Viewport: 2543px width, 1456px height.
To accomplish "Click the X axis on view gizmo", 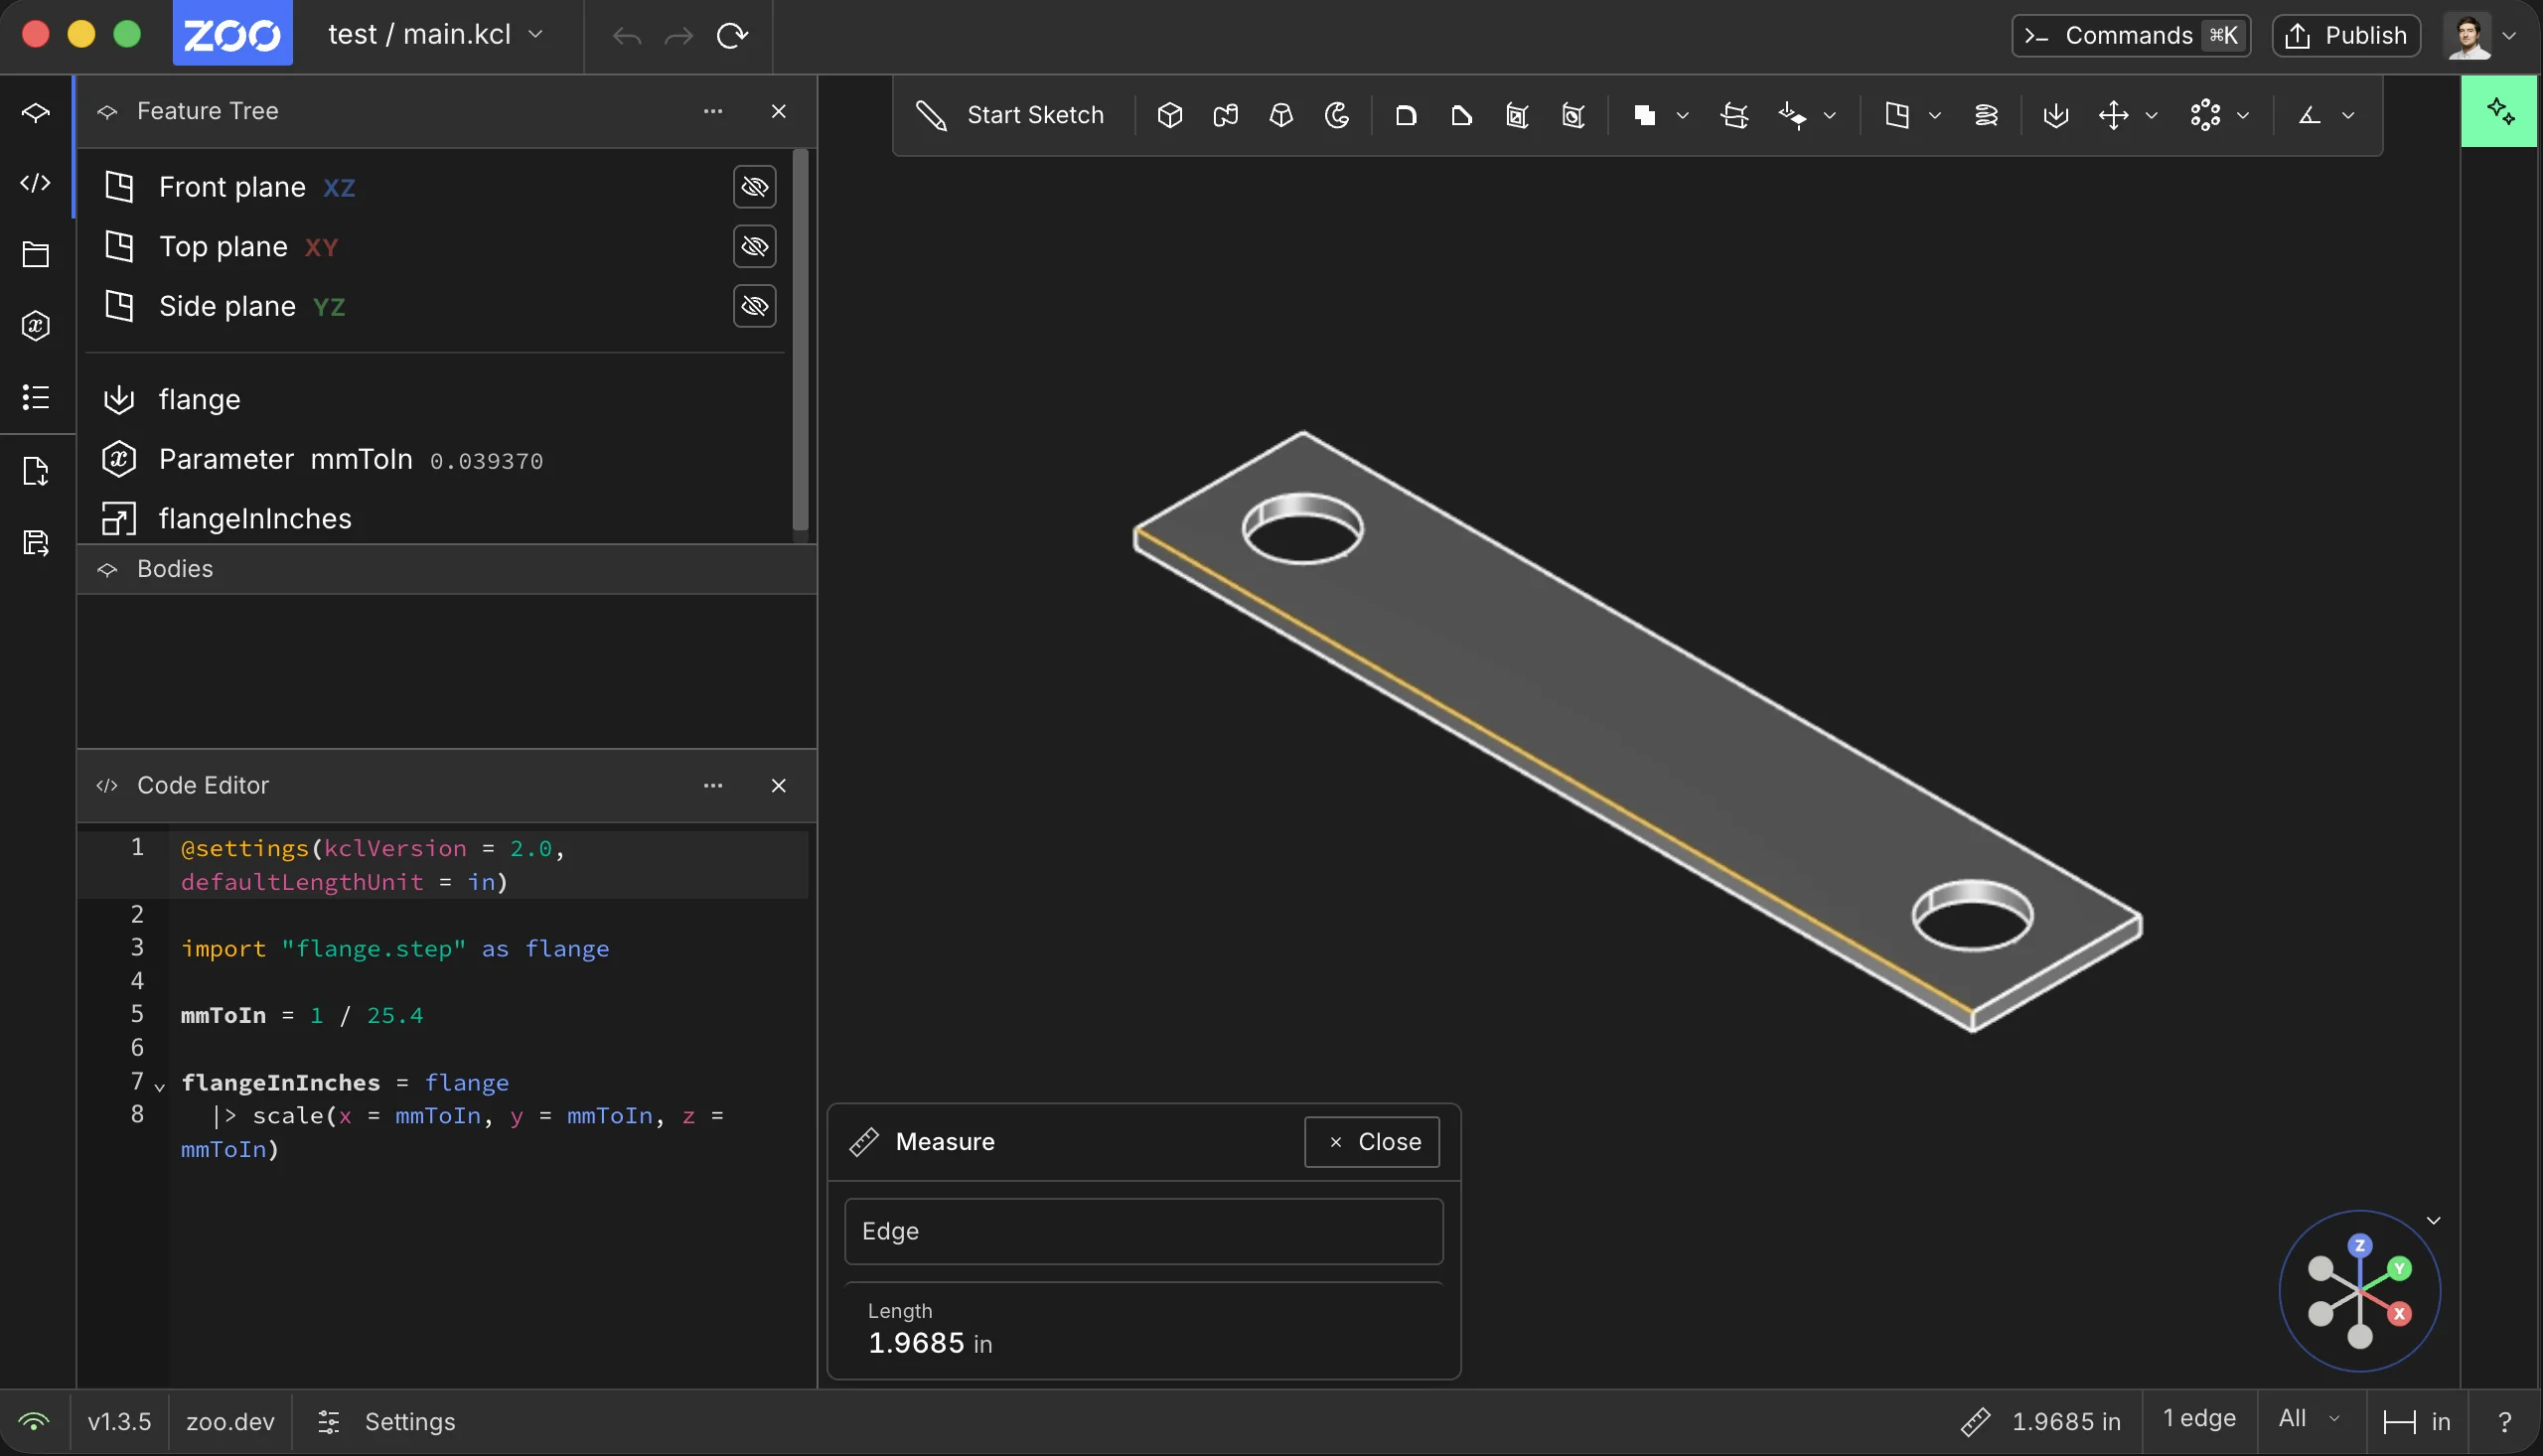I will [2399, 1314].
